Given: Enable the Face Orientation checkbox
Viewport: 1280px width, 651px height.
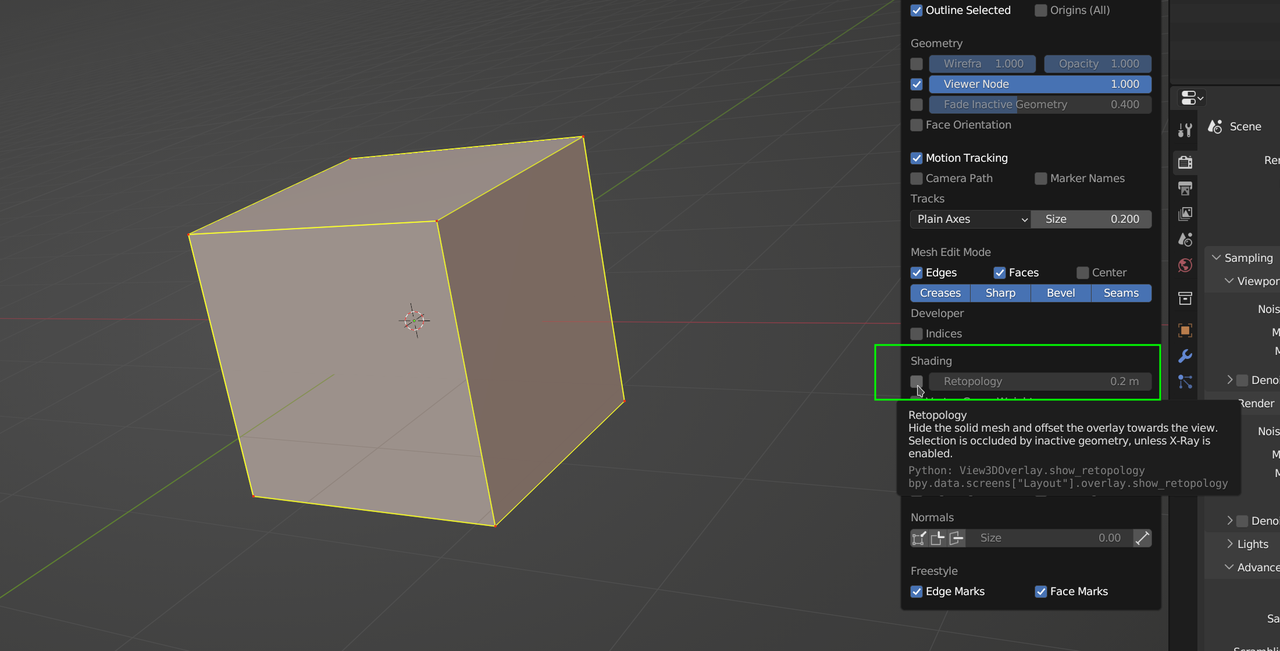Looking at the screenshot, I should point(916,124).
